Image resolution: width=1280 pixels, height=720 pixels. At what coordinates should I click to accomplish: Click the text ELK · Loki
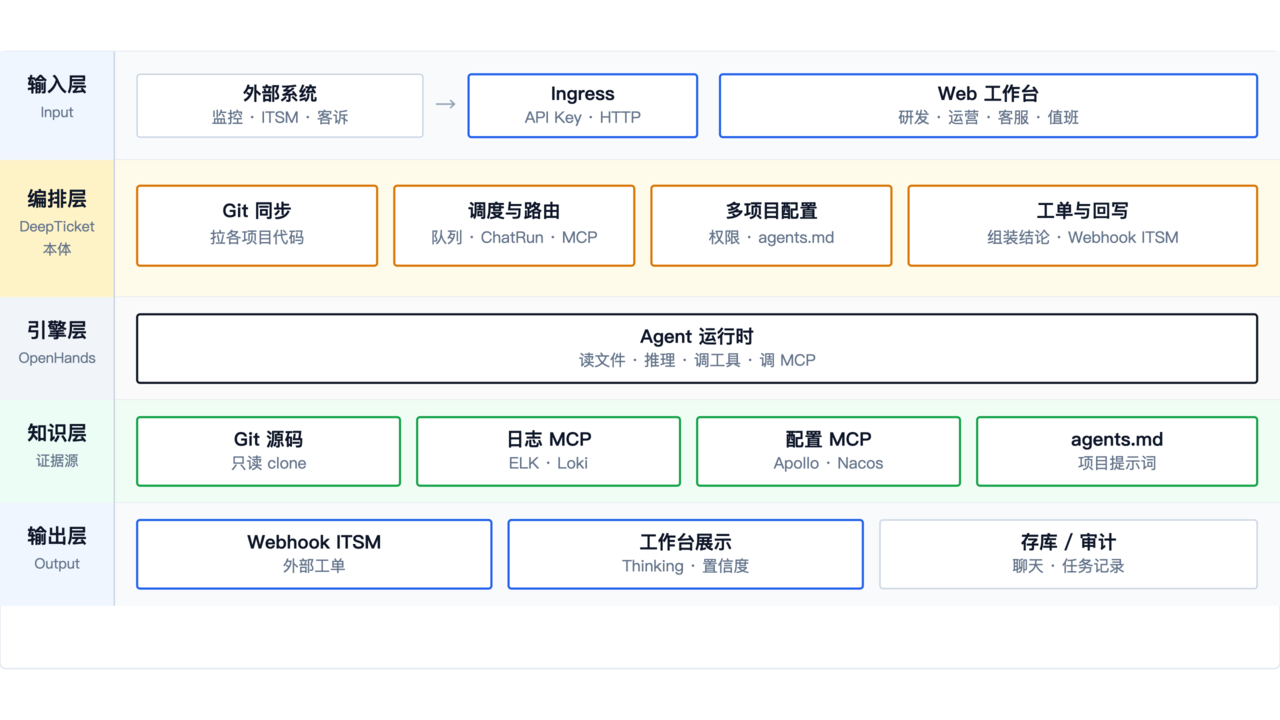pos(548,463)
